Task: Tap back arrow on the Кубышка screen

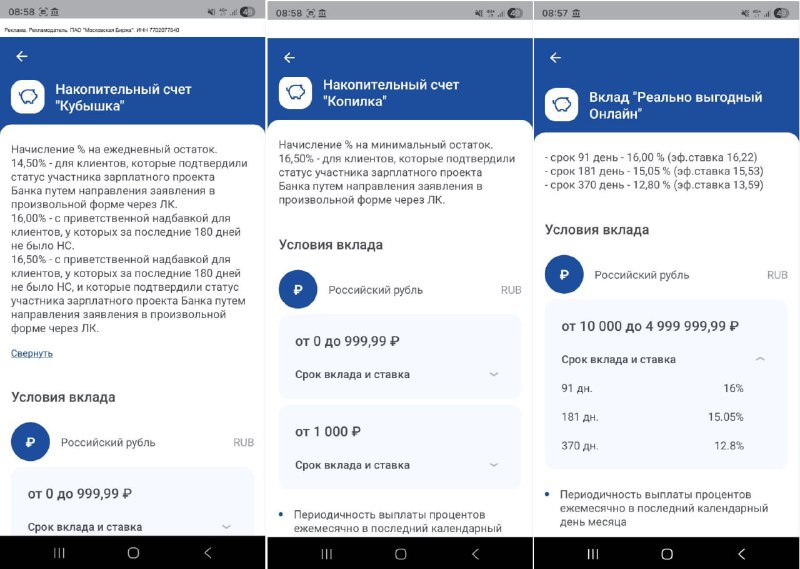Action: tap(22, 57)
